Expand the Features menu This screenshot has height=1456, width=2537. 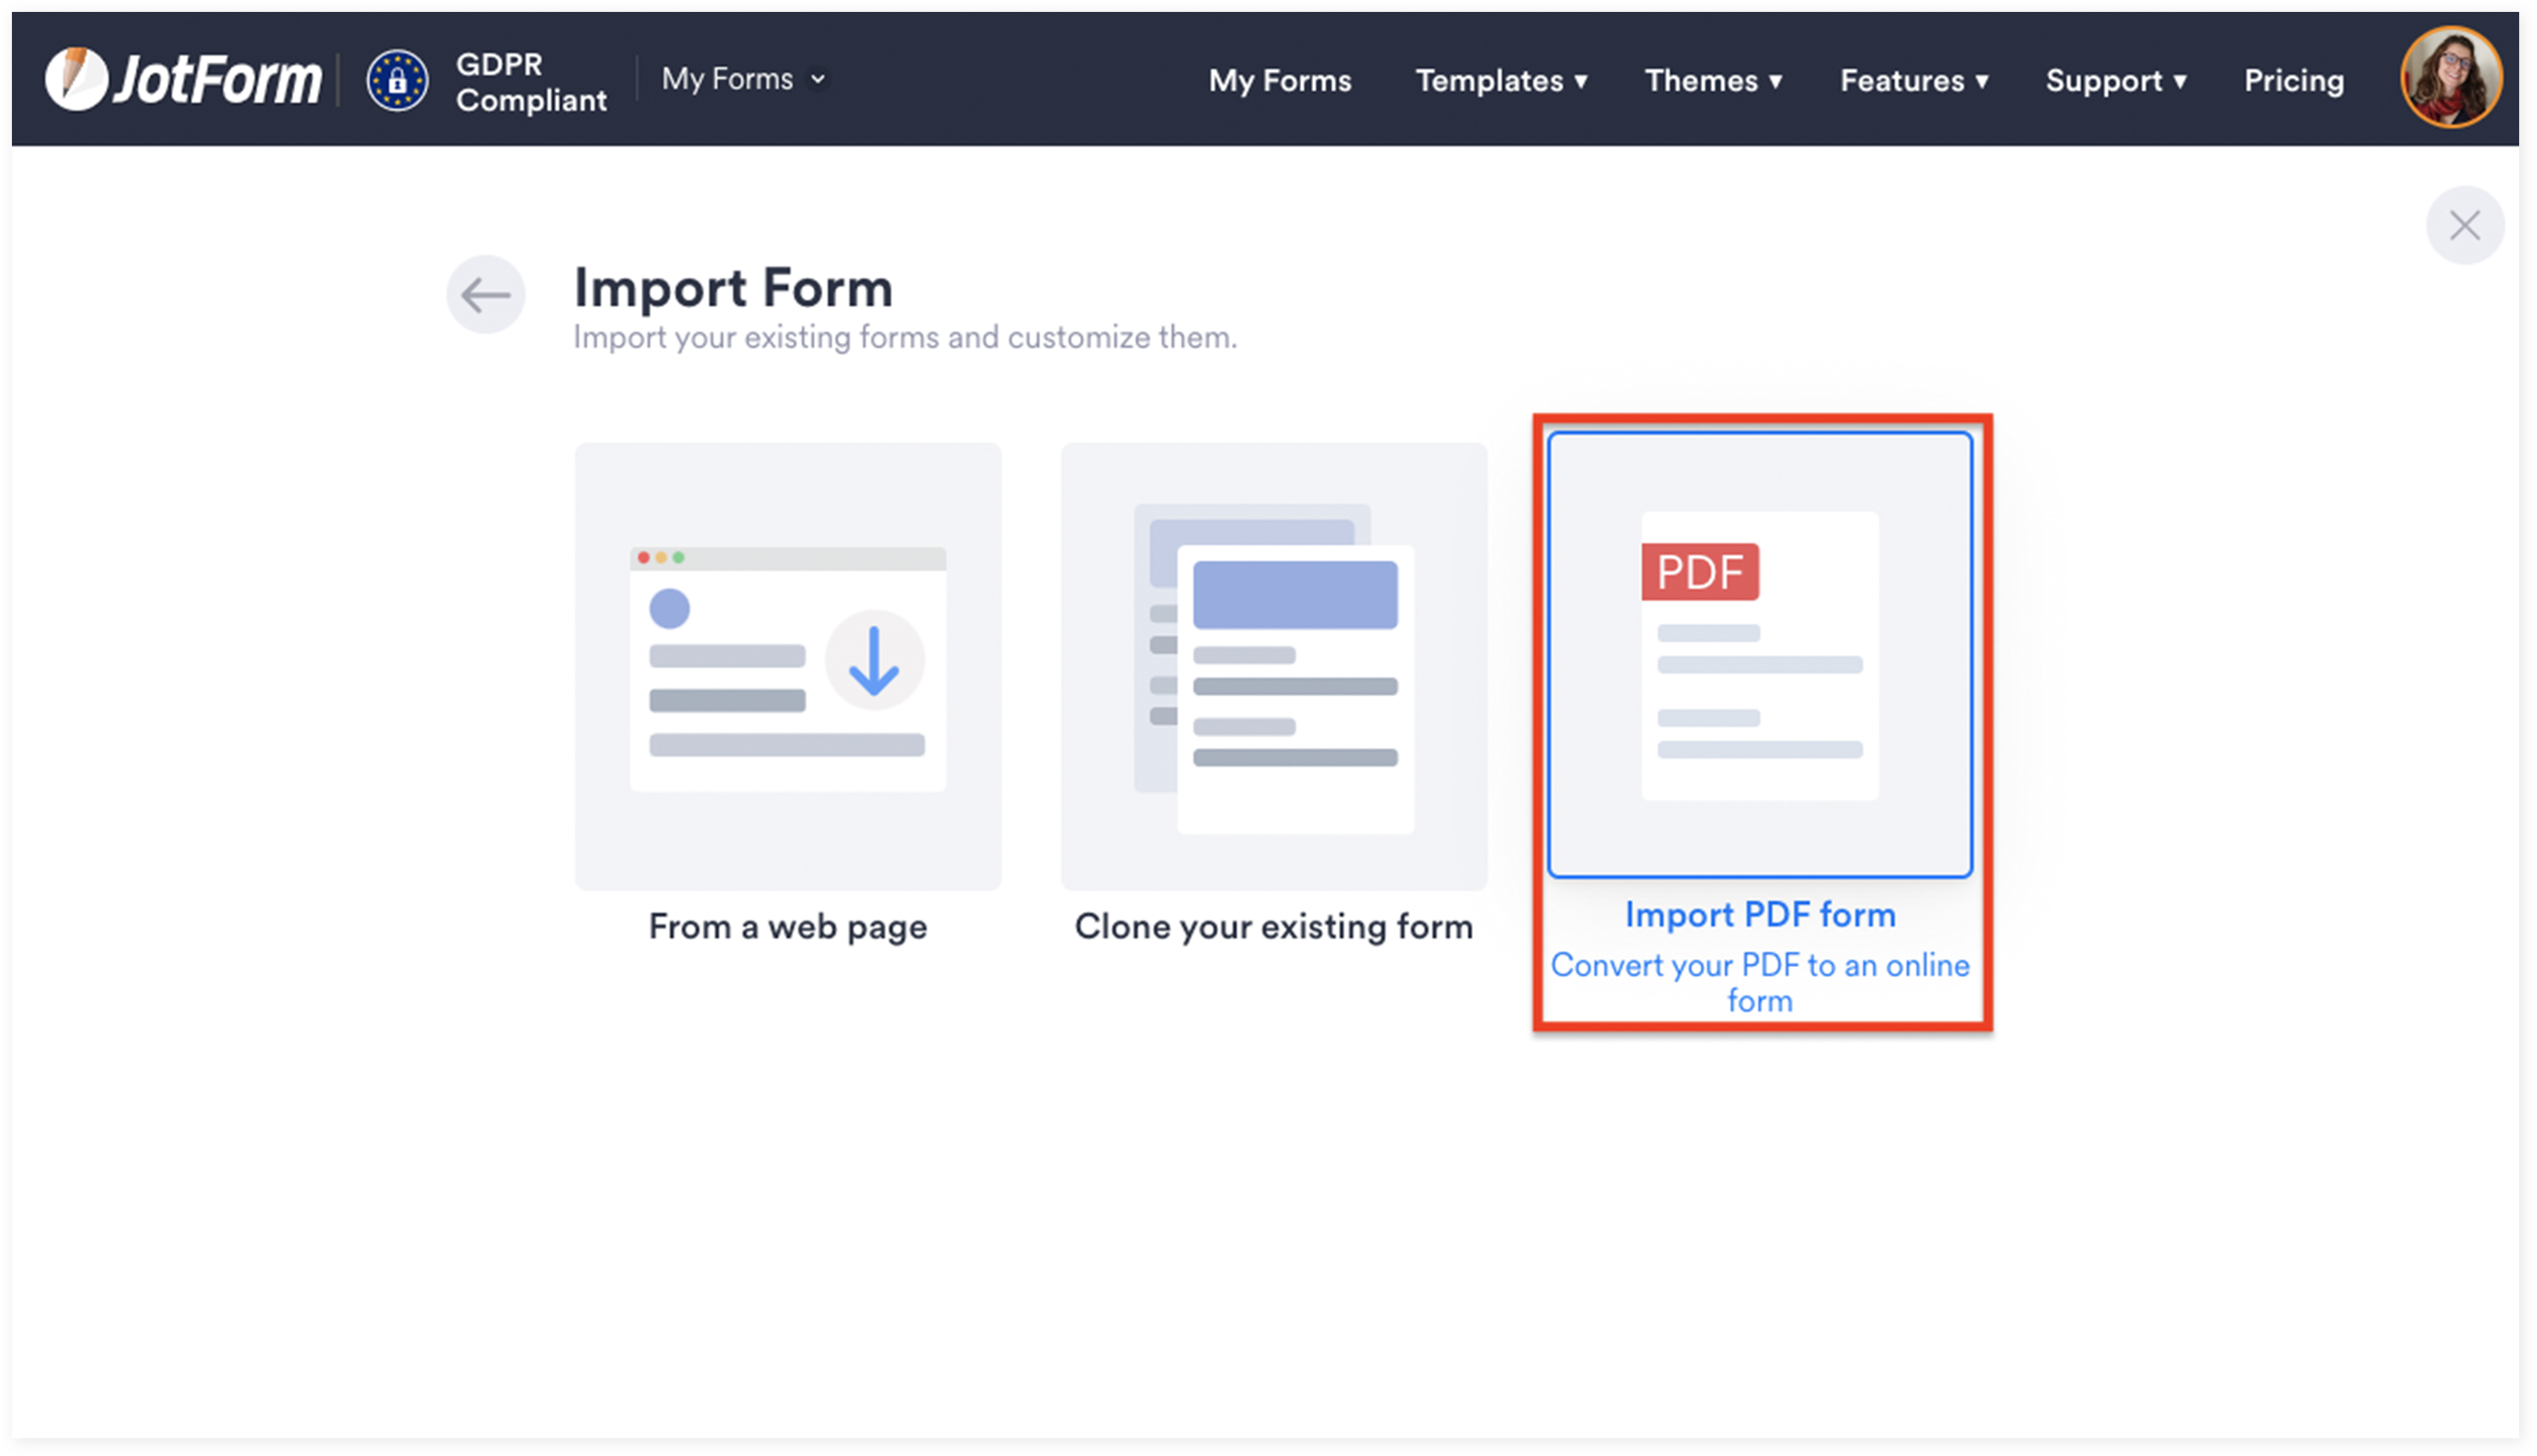1914,81
